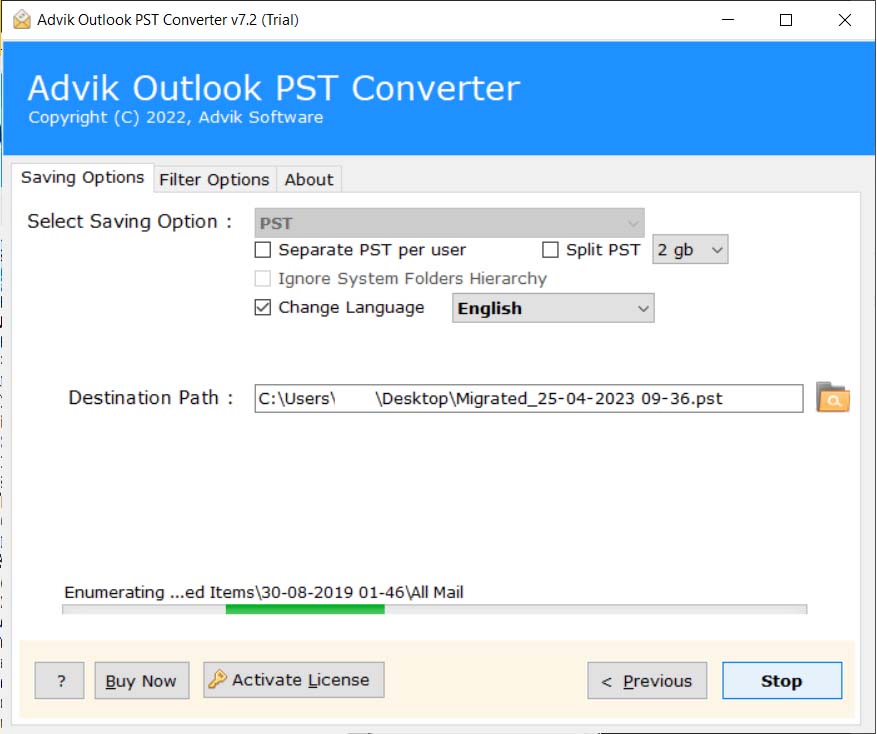Tick the Split PST checkbox
877x734 pixels.
click(x=550, y=250)
